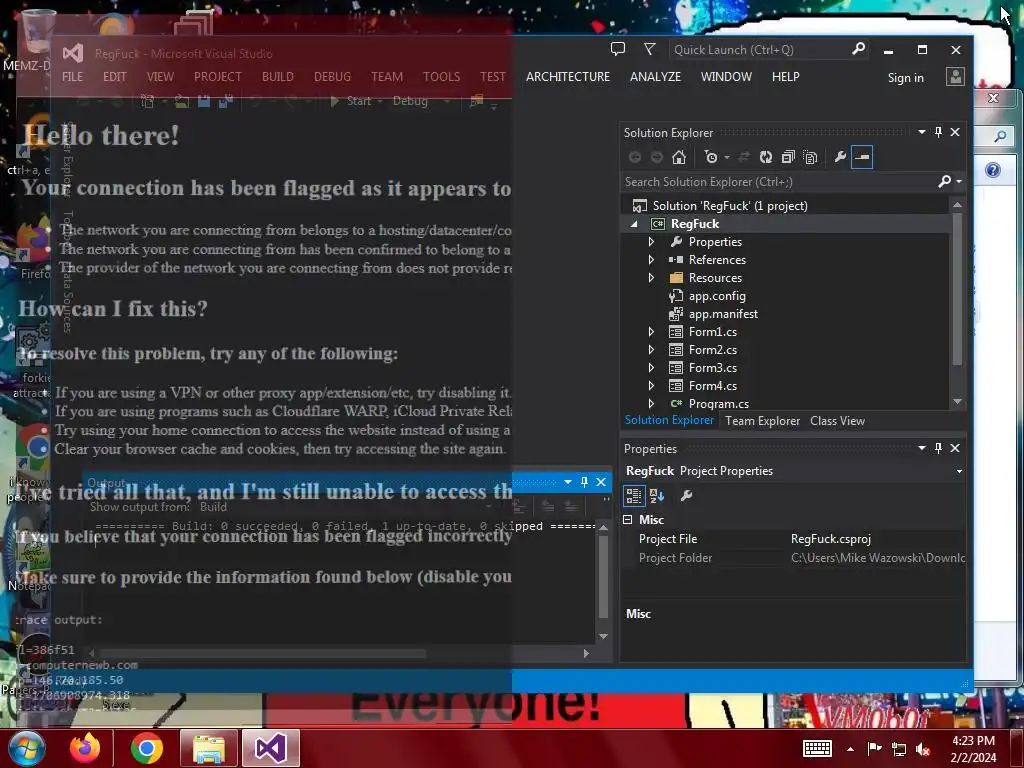Open search options dropdown in Solution Explorer
The height and width of the screenshot is (768, 1024).
[959, 182]
